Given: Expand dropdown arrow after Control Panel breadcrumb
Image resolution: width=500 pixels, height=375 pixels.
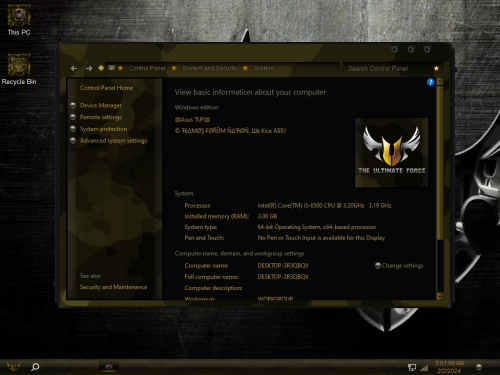Looking at the screenshot, I should 174,68.
